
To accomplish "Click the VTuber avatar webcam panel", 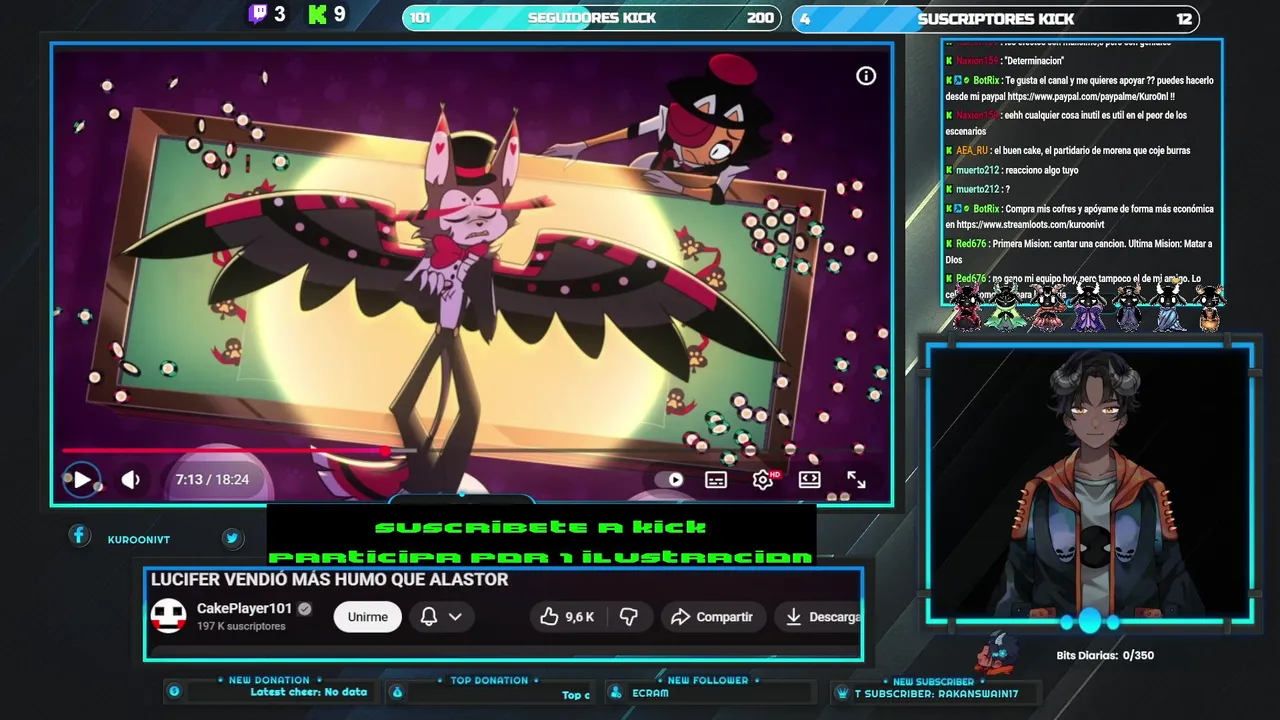I will click(1090, 484).
